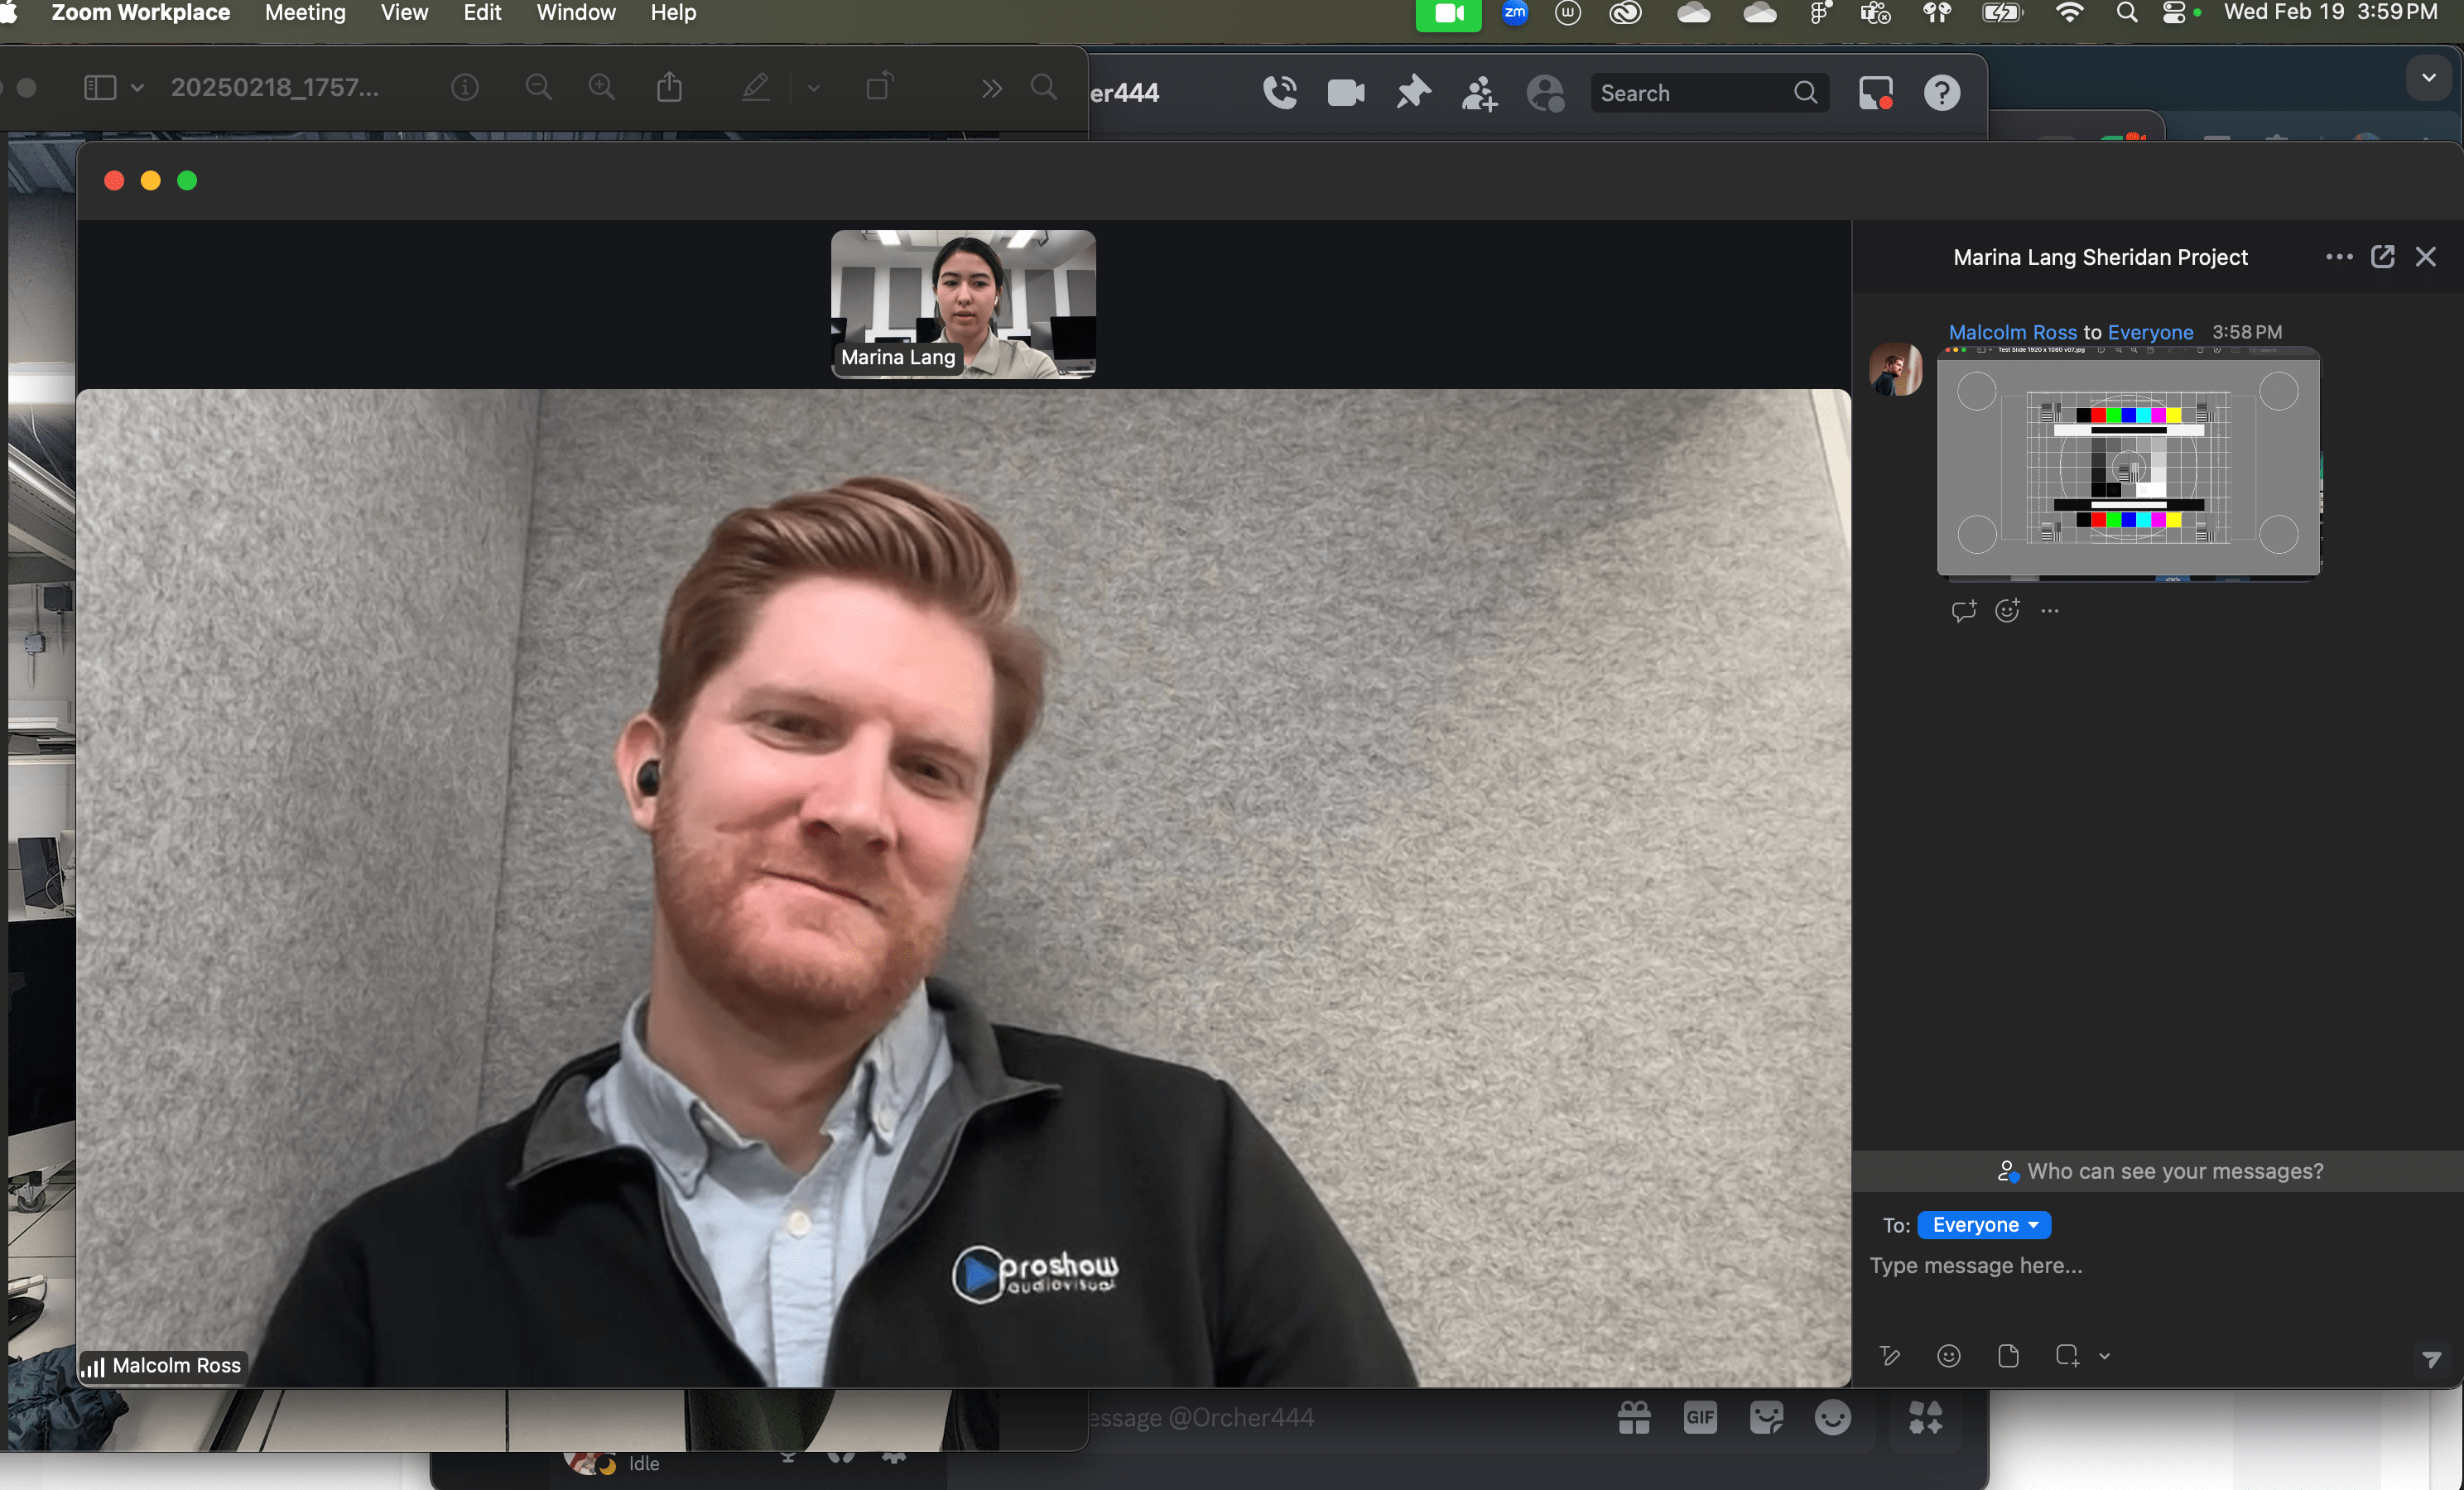Expand Preview toolbar overflow chevrons
This screenshot has width=2464, height=1490.
991,89
